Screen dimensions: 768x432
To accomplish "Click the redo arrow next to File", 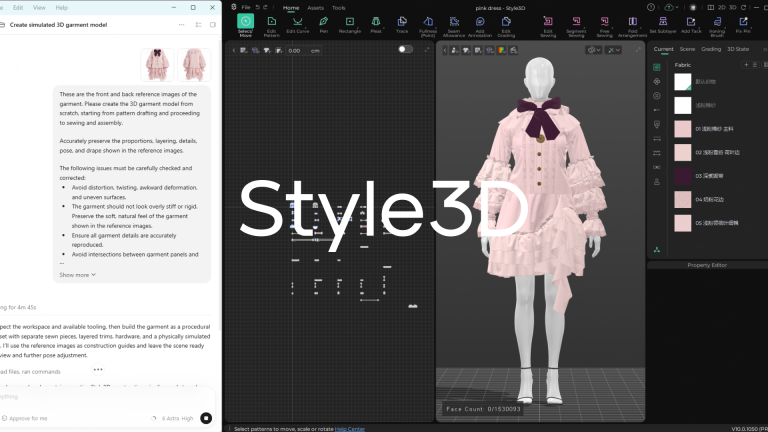I will click(265, 7).
